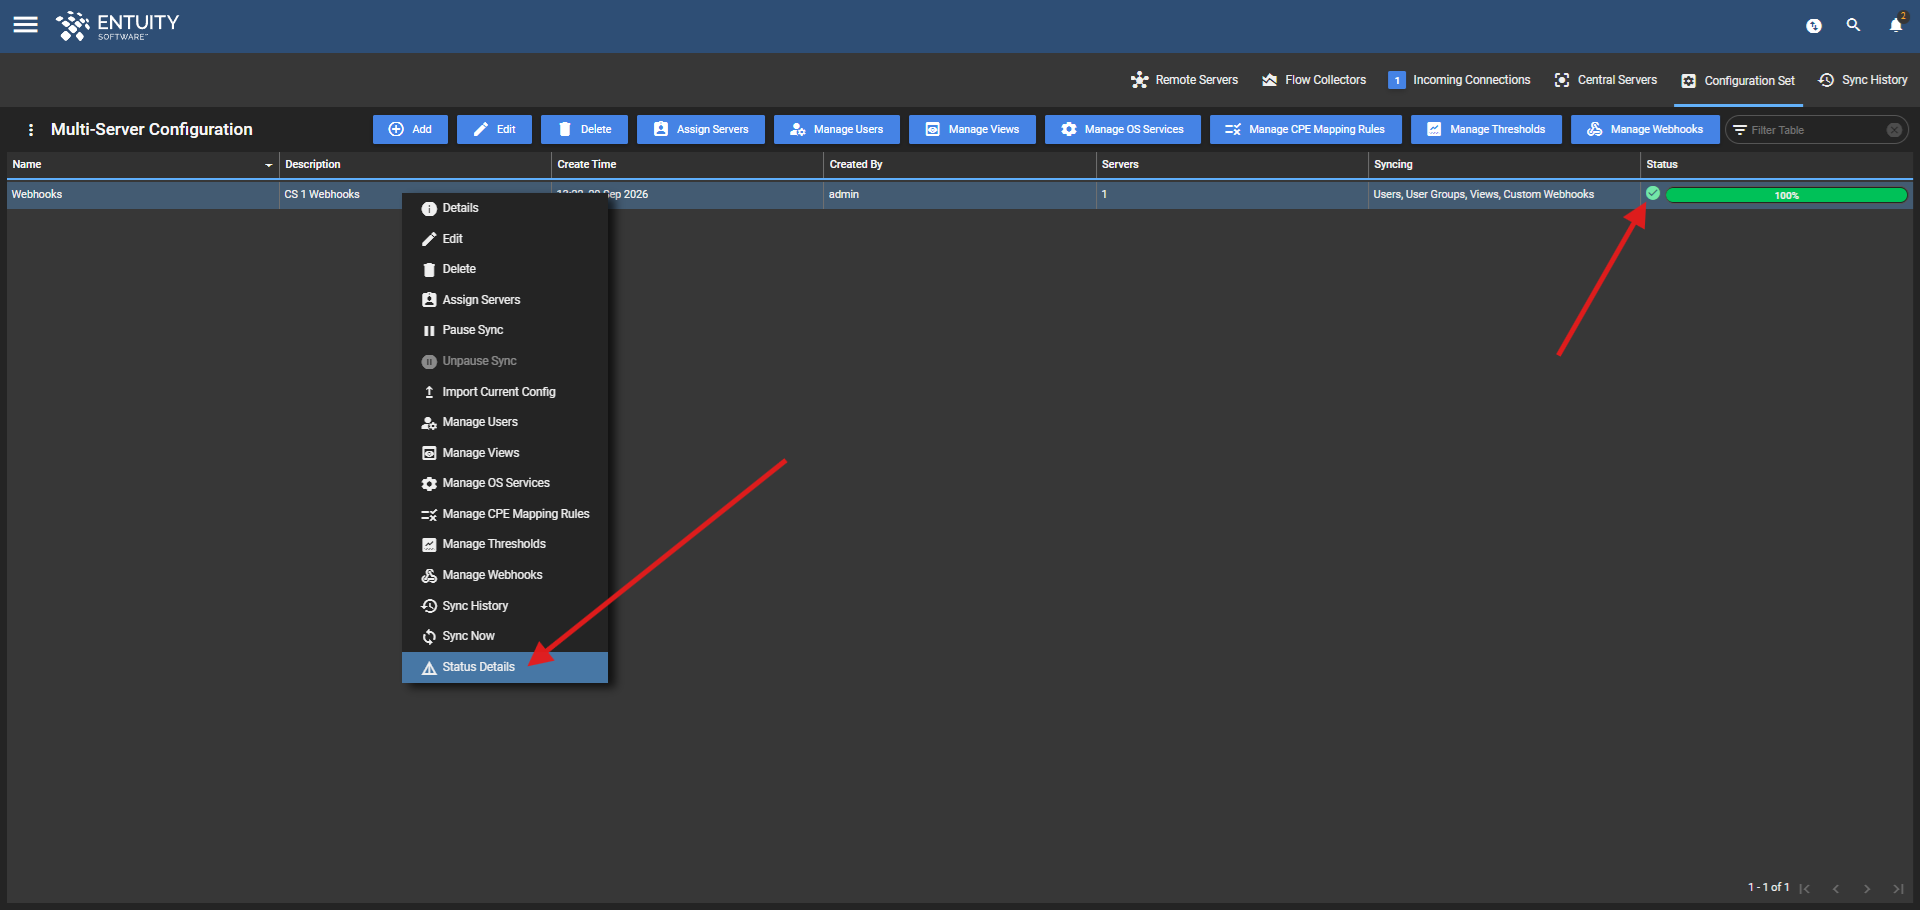Click the Entuity Software logo
Image resolution: width=1920 pixels, height=910 pixels.
(x=118, y=26)
